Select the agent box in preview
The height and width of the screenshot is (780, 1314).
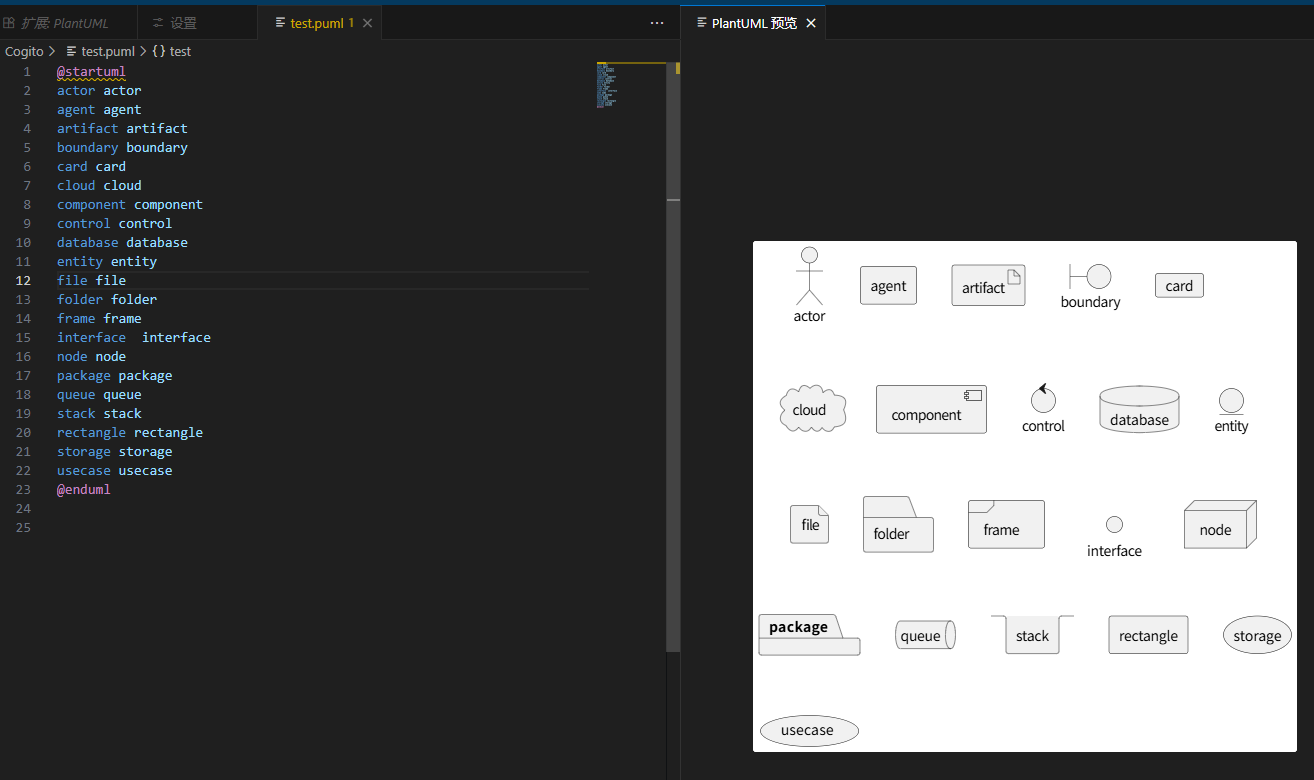[888, 286]
